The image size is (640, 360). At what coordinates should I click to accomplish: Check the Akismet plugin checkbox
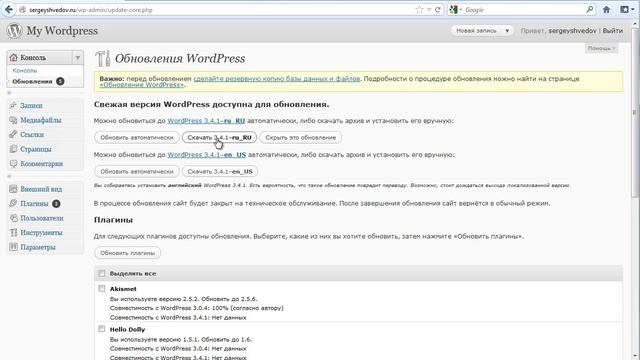(x=102, y=289)
